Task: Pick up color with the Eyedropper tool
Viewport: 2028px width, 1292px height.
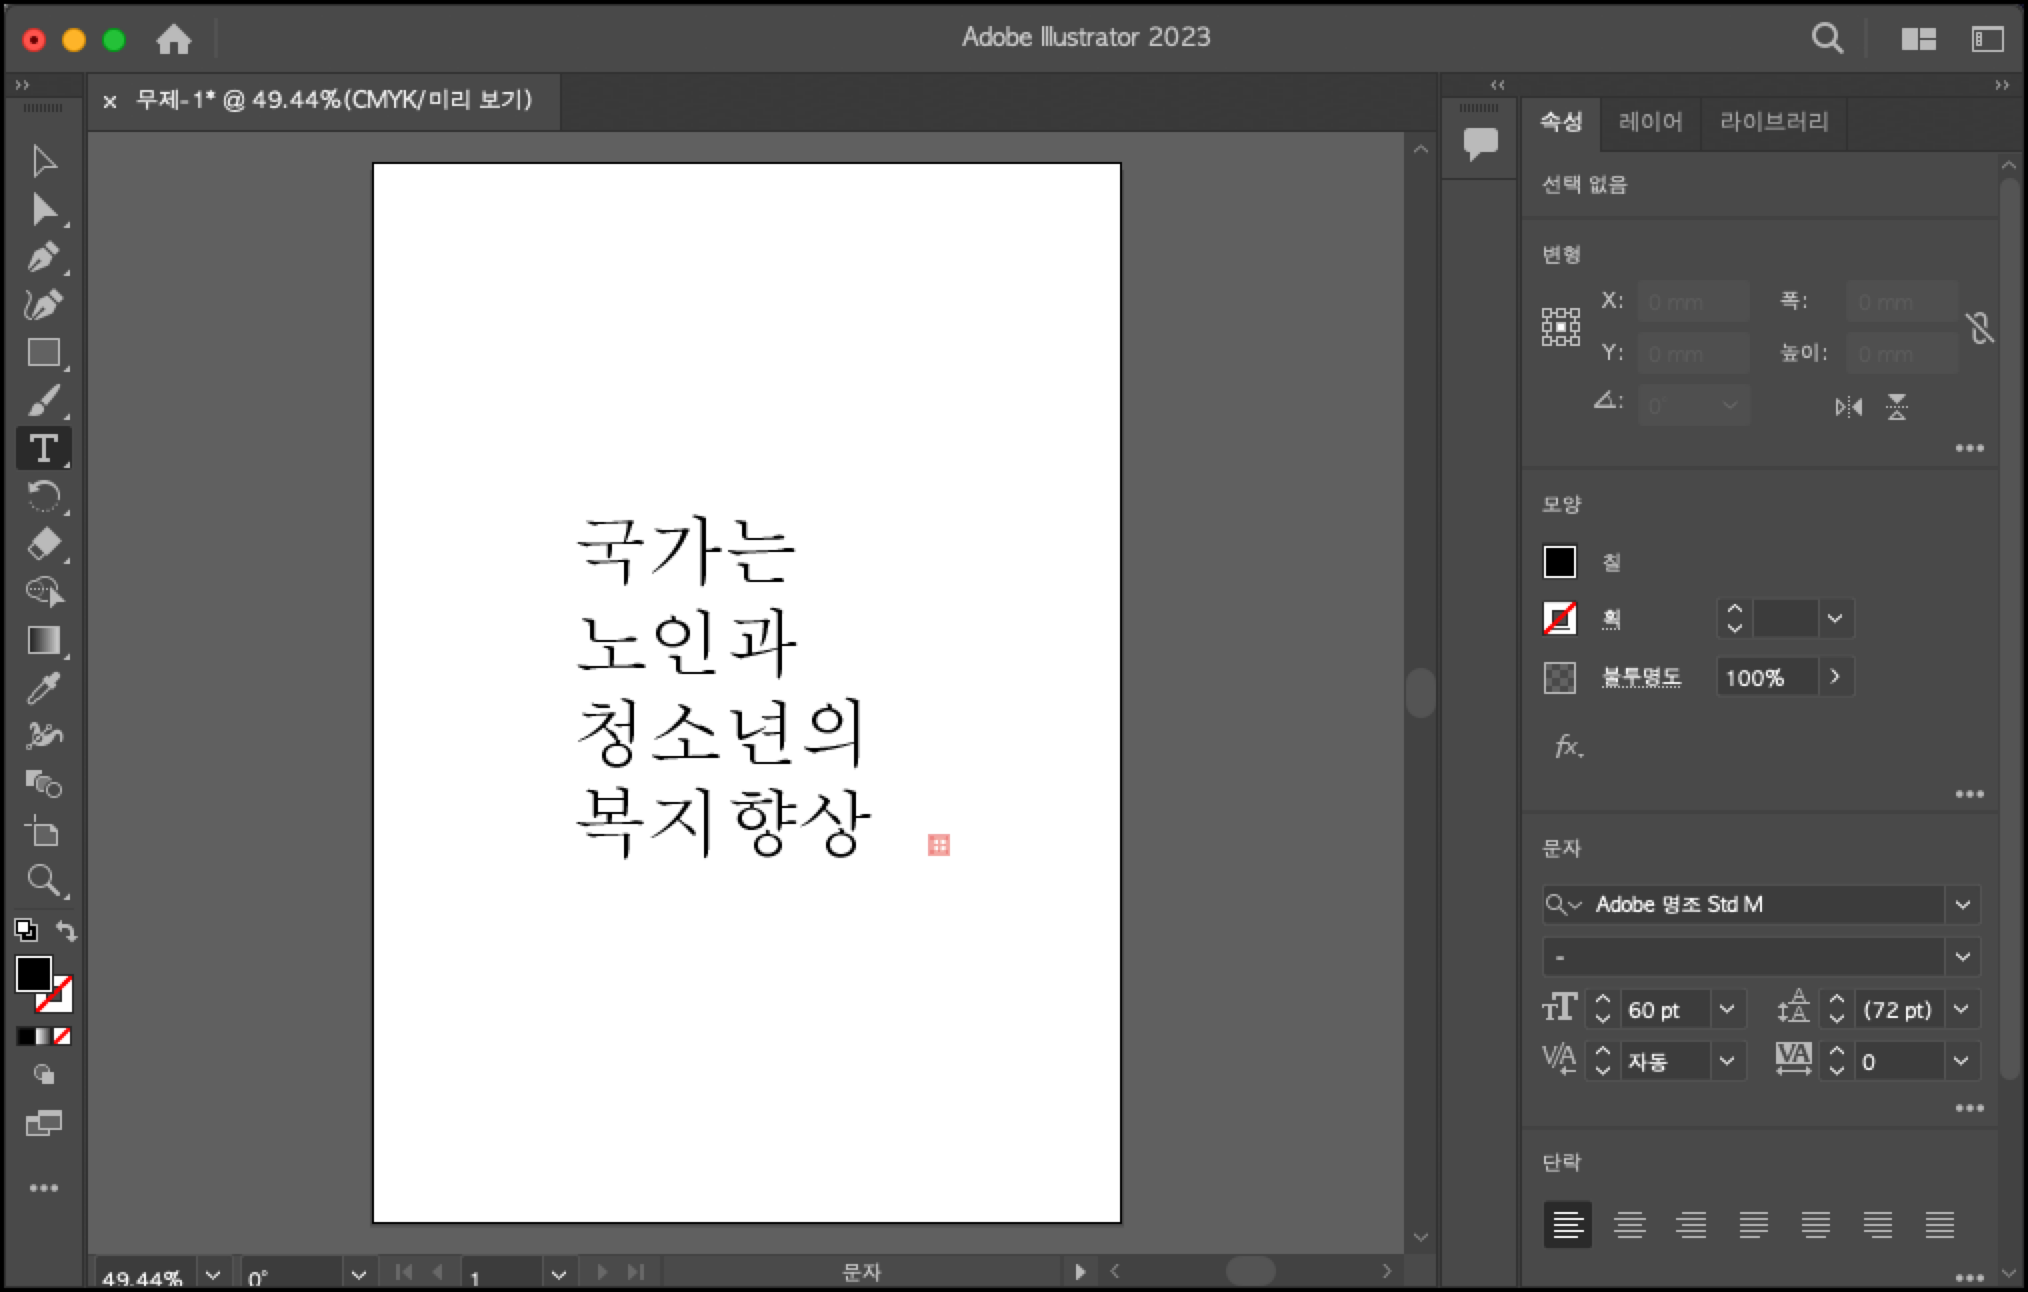Action: [x=44, y=688]
